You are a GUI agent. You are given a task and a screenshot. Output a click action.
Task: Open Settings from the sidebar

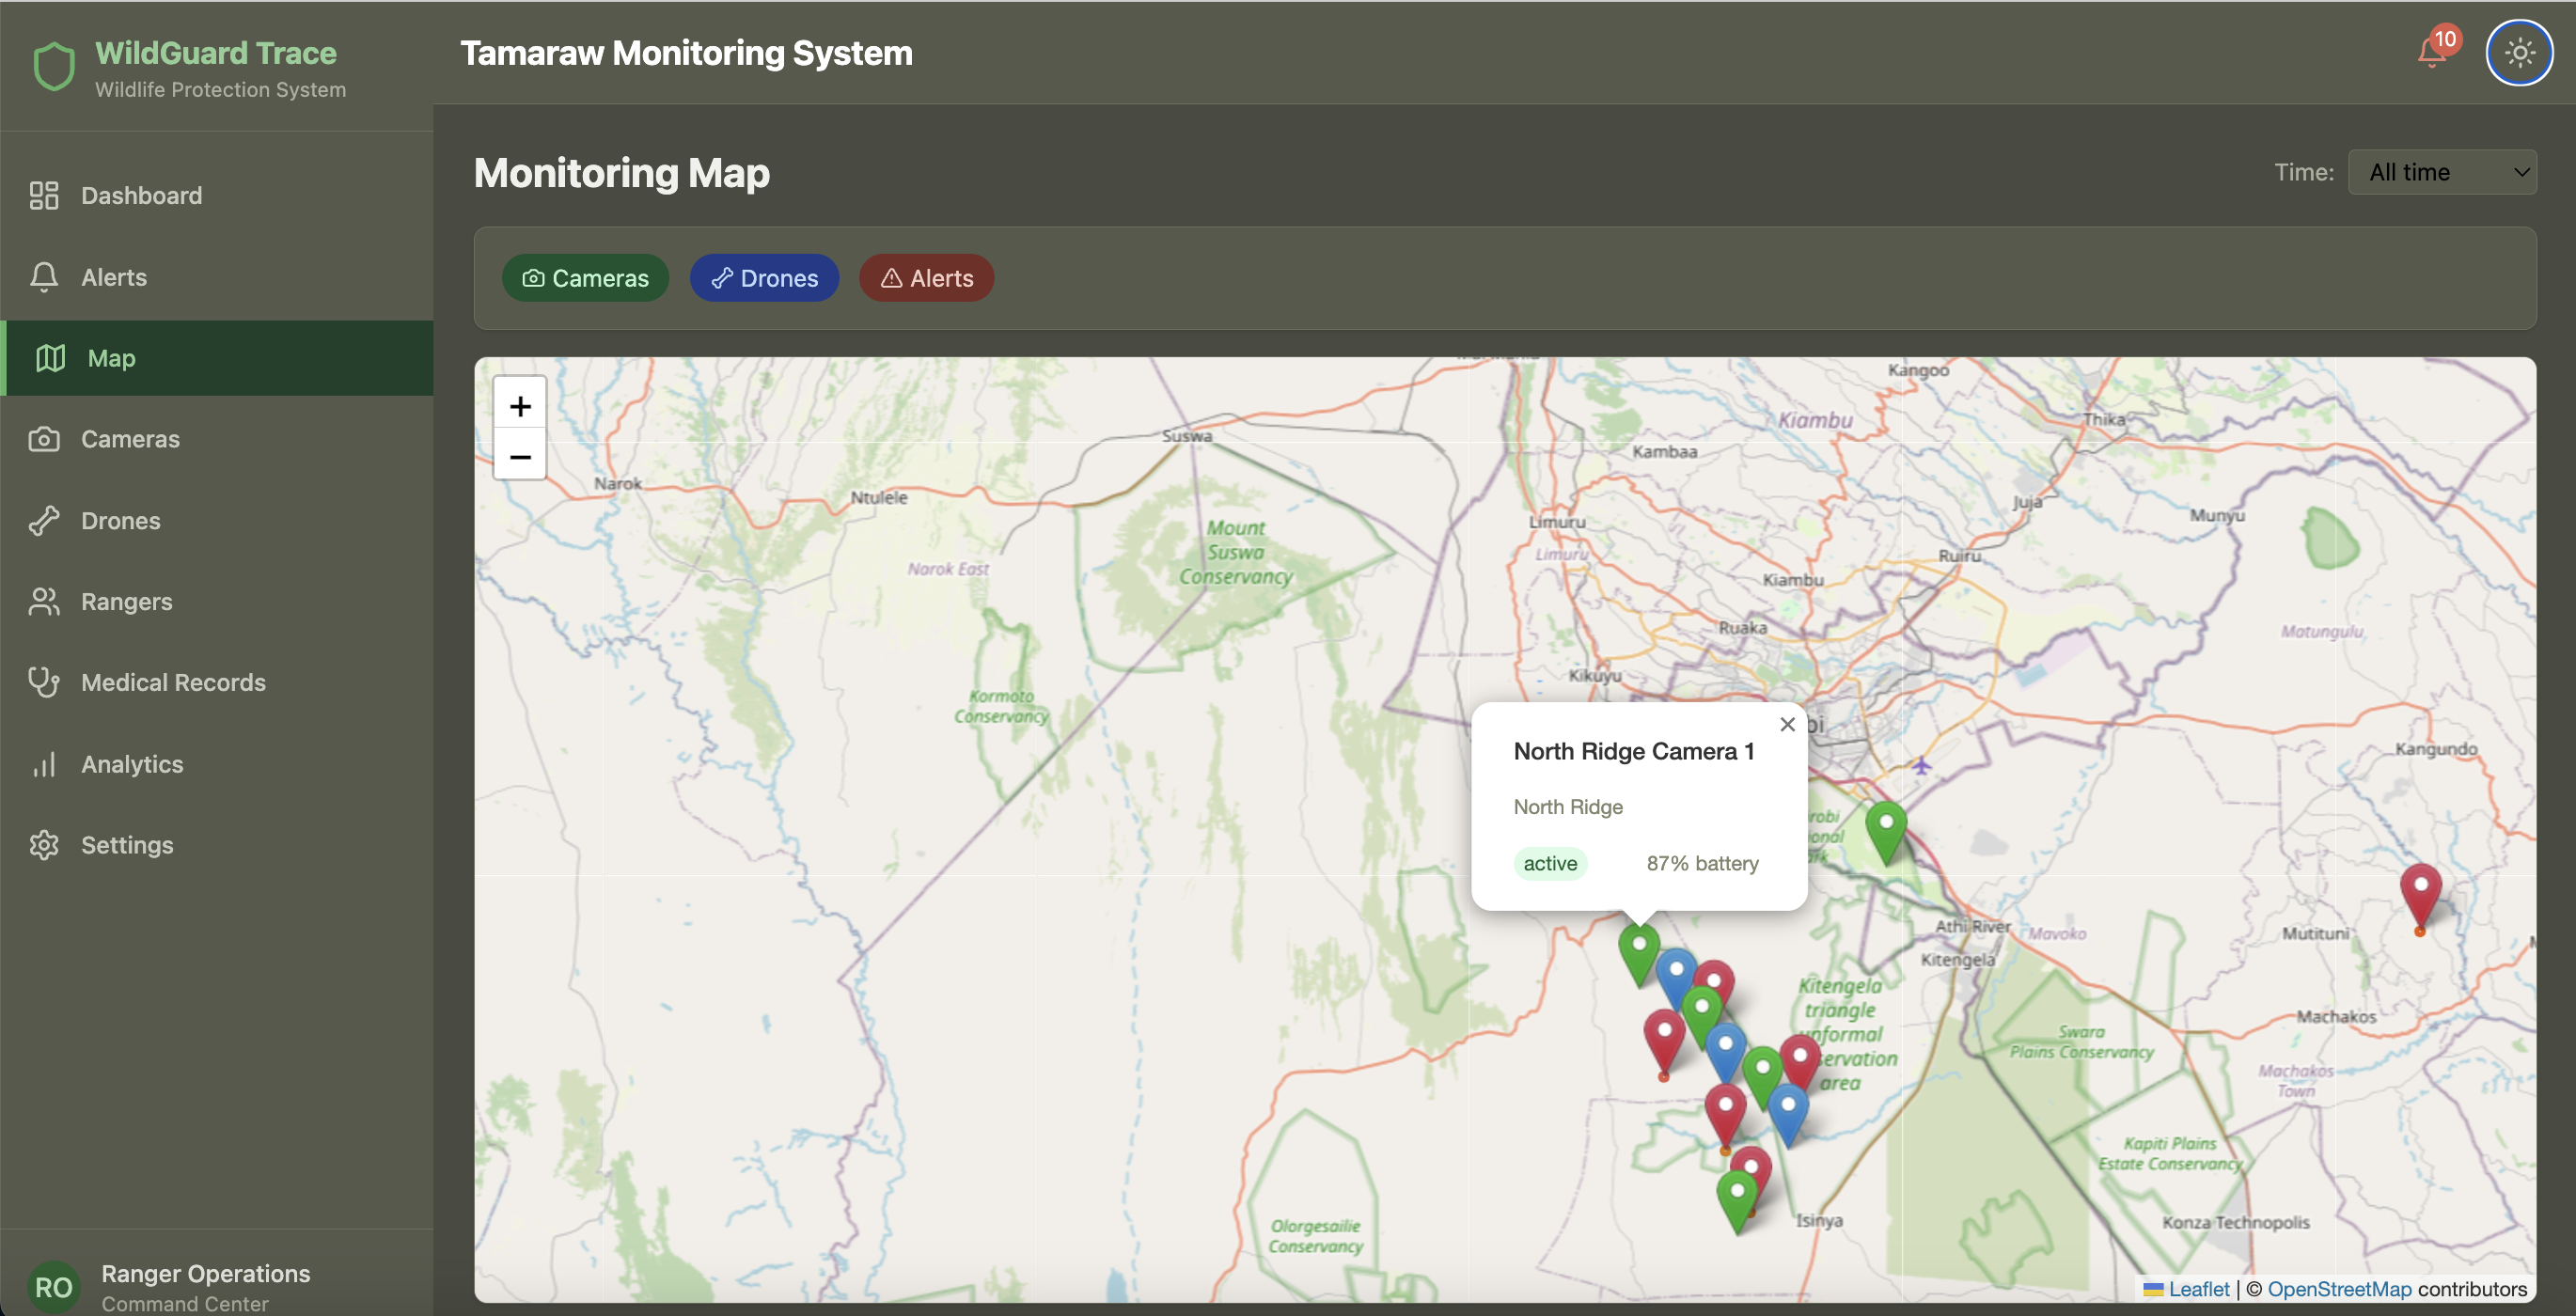pyautogui.click(x=127, y=845)
